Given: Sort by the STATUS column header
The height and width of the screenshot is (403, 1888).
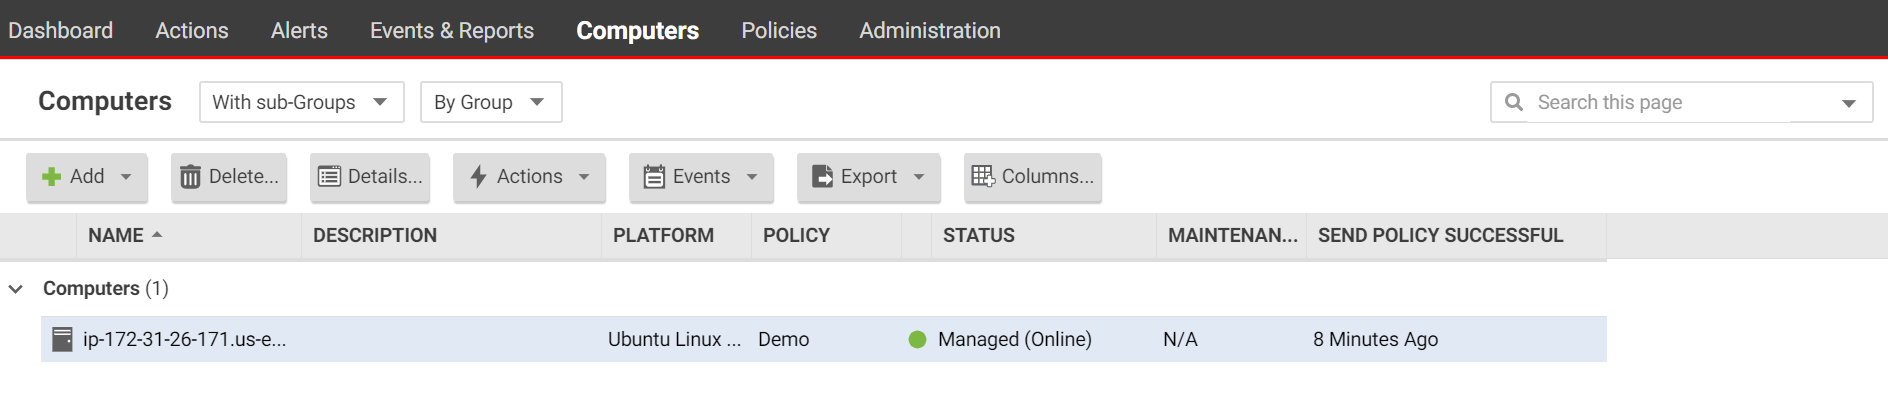Looking at the screenshot, I should [x=978, y=235].
